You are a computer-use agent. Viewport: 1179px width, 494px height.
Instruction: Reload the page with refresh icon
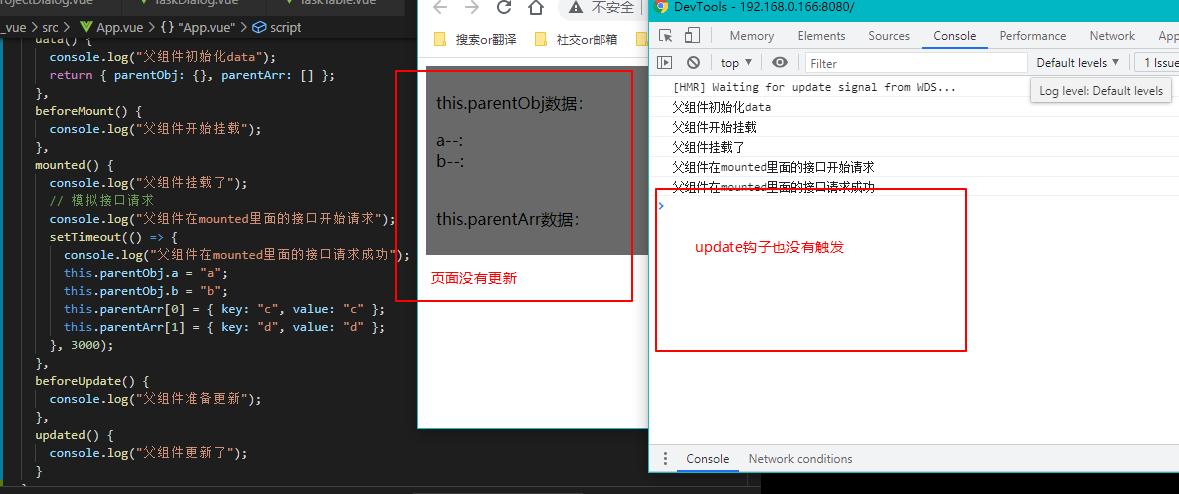coord(505,8)
